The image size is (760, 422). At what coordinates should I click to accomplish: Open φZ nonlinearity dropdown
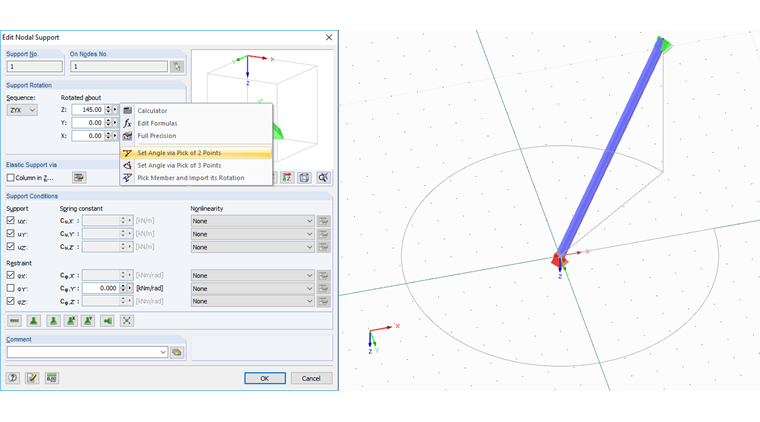point(253,301)
